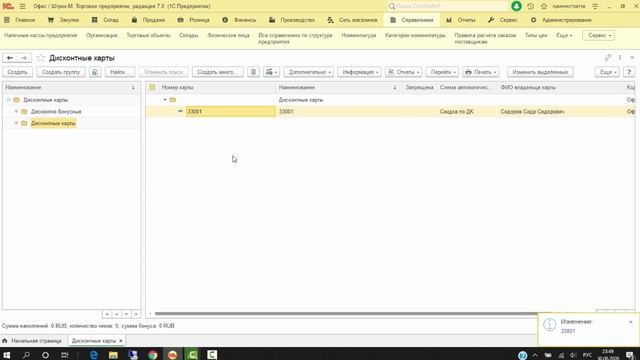Expand the Еще dropdown in links panel

[x=564, y=36]
